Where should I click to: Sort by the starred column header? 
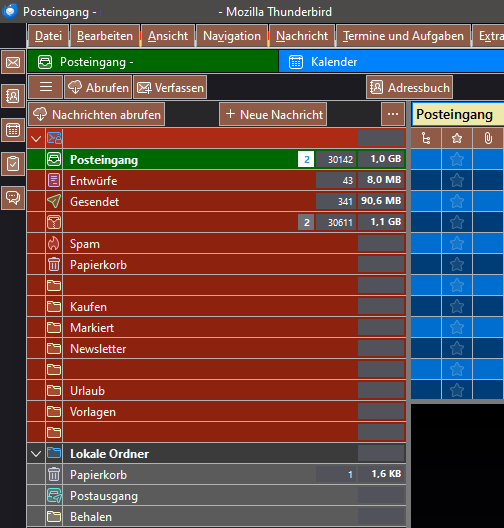(x=457, y=138)
